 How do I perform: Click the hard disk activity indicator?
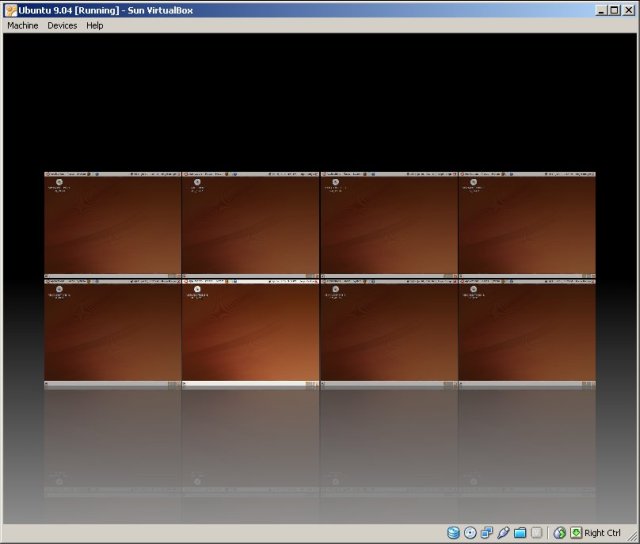[453, 533]
